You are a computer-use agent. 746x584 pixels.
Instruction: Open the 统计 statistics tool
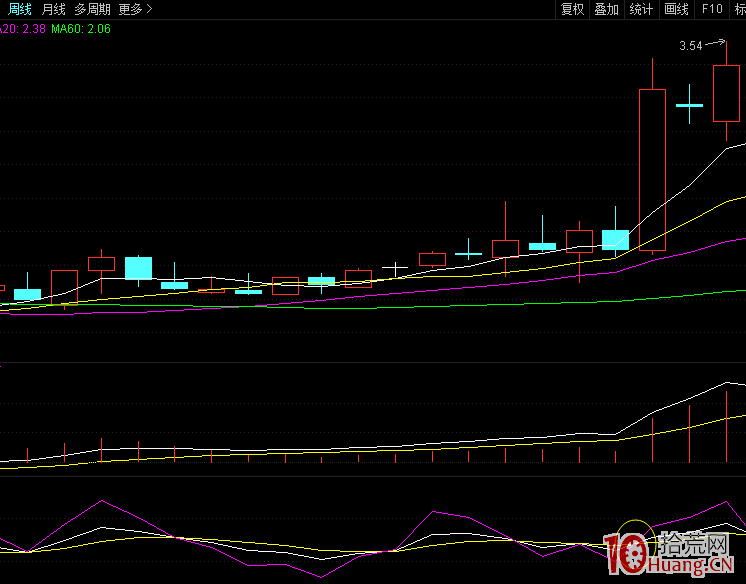[x=641, y=9]
